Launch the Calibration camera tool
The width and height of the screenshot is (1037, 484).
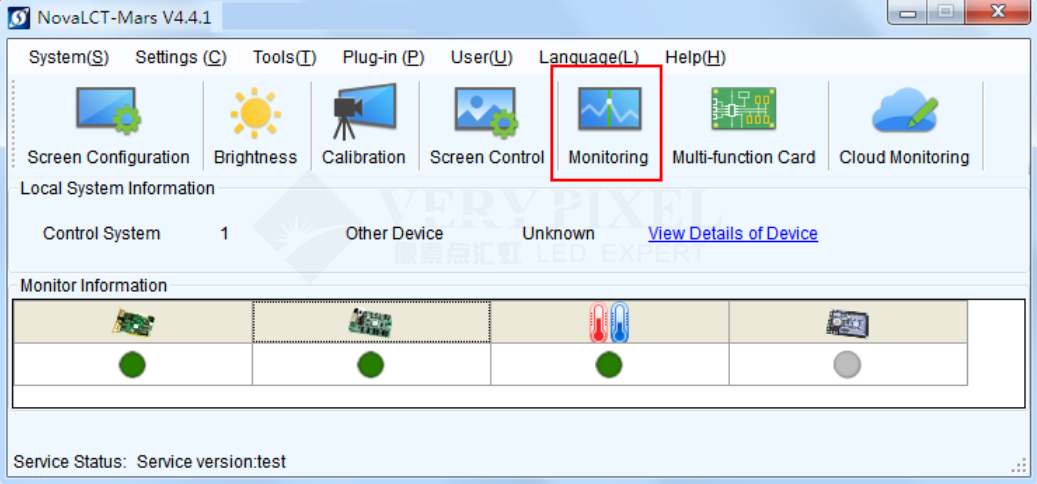coord(364,126)
